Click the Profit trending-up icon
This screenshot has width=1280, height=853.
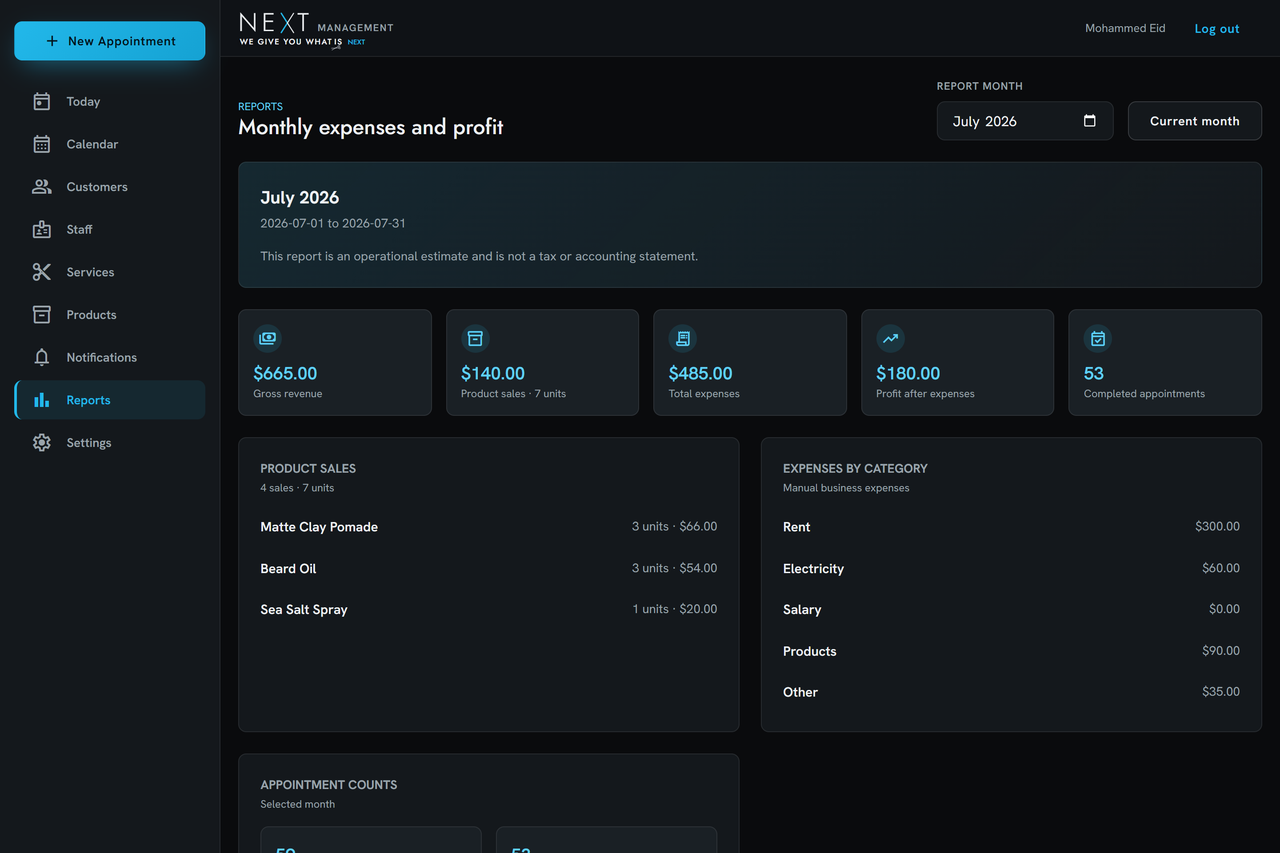890,338
